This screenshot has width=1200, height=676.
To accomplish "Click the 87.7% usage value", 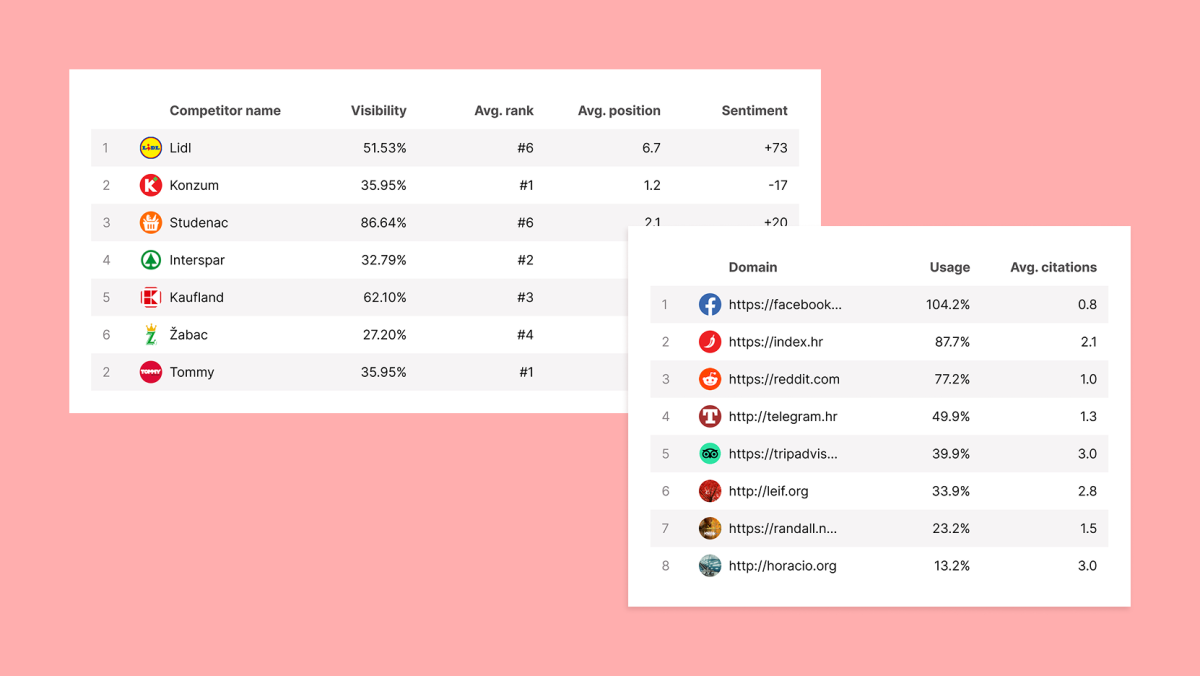I will [952, 342].
